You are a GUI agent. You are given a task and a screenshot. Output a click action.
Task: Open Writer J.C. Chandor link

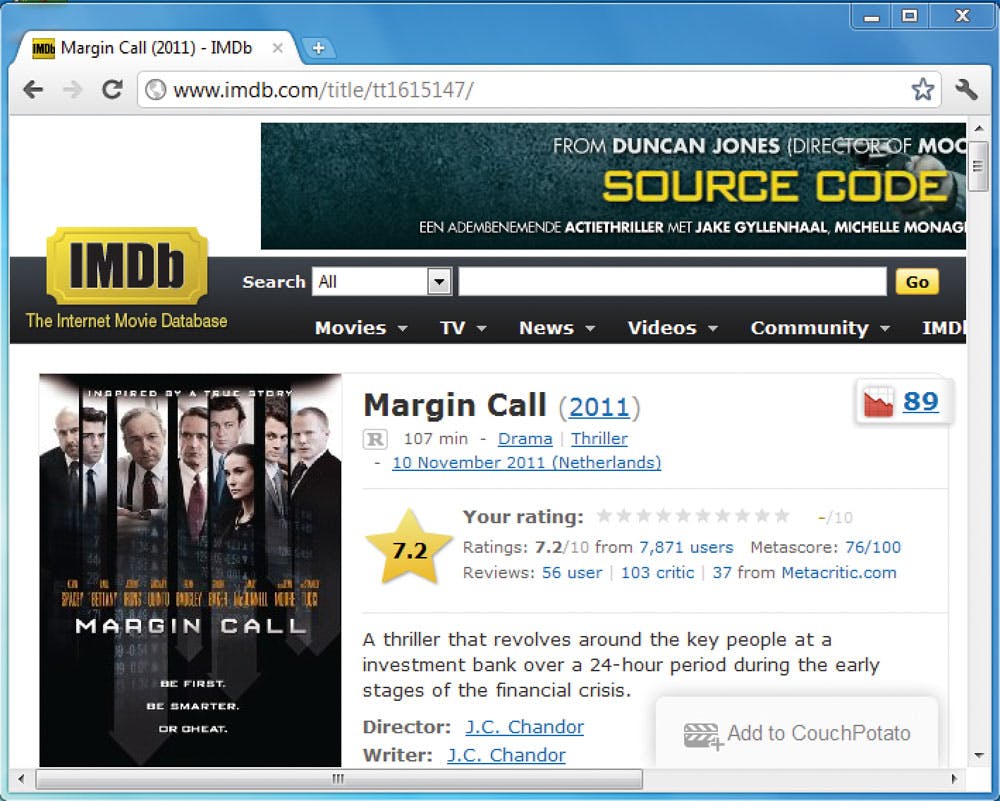(506, 755)
